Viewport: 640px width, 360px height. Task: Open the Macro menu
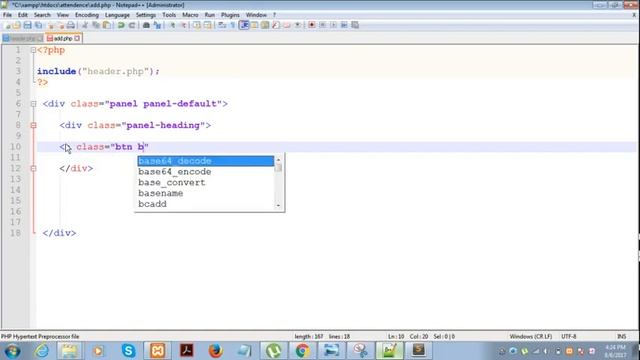pos(190,15)
